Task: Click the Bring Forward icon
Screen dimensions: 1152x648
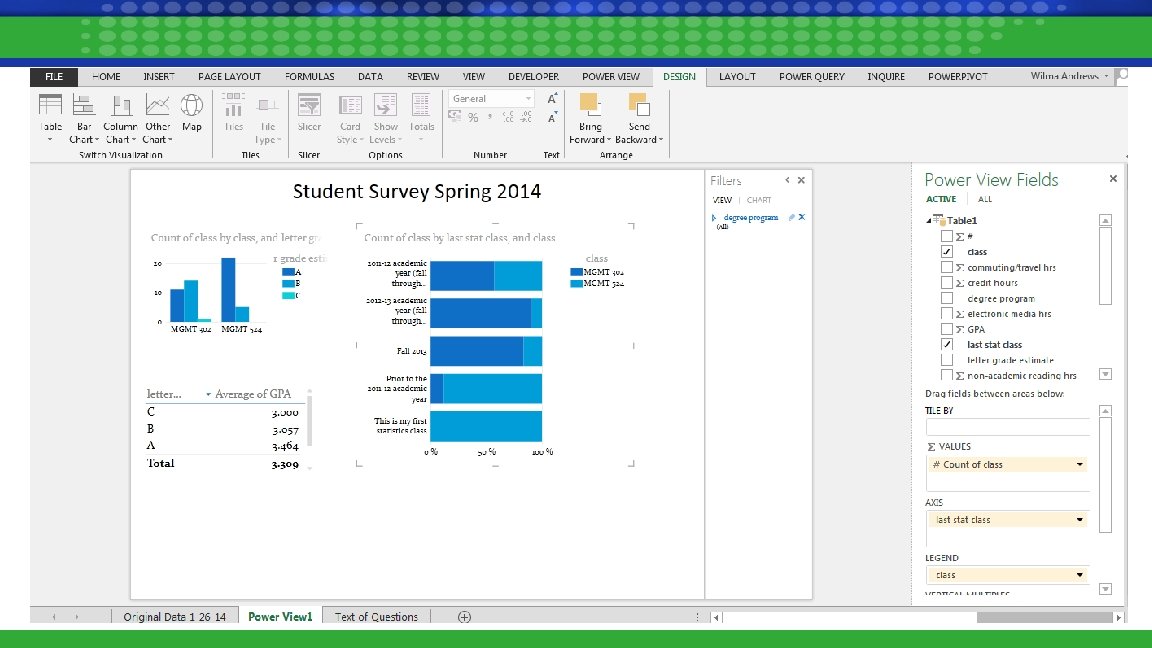Action: [589, 104]
